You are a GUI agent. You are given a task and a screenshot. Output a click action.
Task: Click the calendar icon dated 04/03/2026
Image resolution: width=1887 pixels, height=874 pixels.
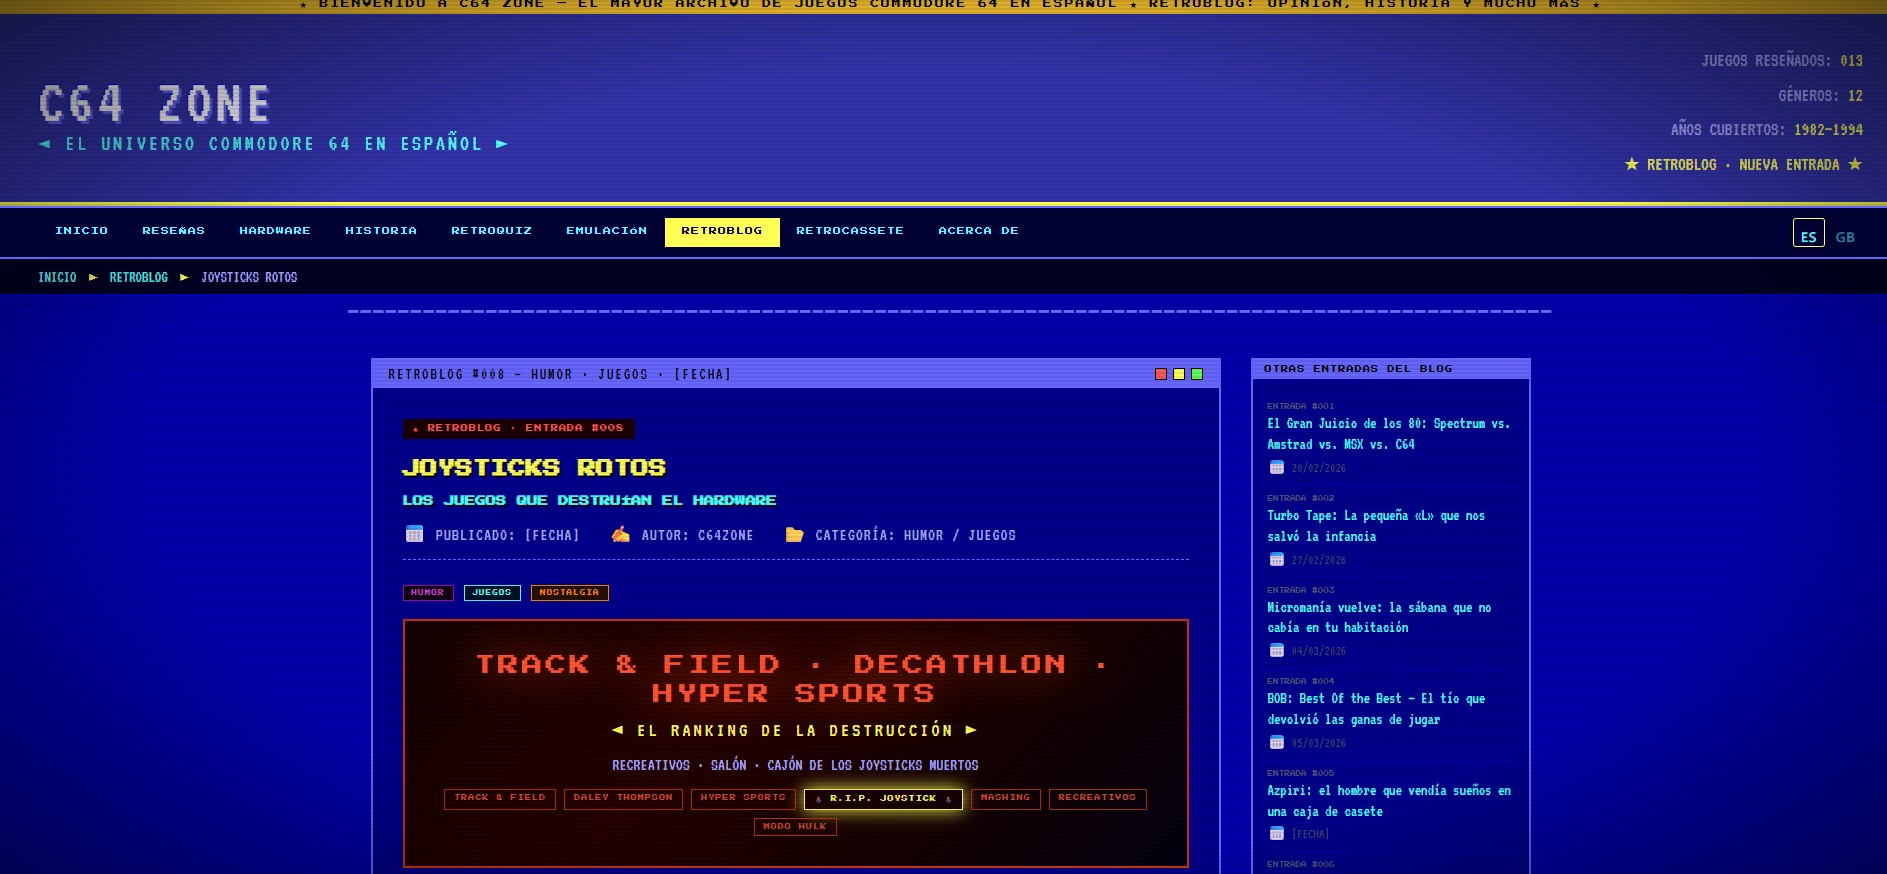coord(1277,650)
